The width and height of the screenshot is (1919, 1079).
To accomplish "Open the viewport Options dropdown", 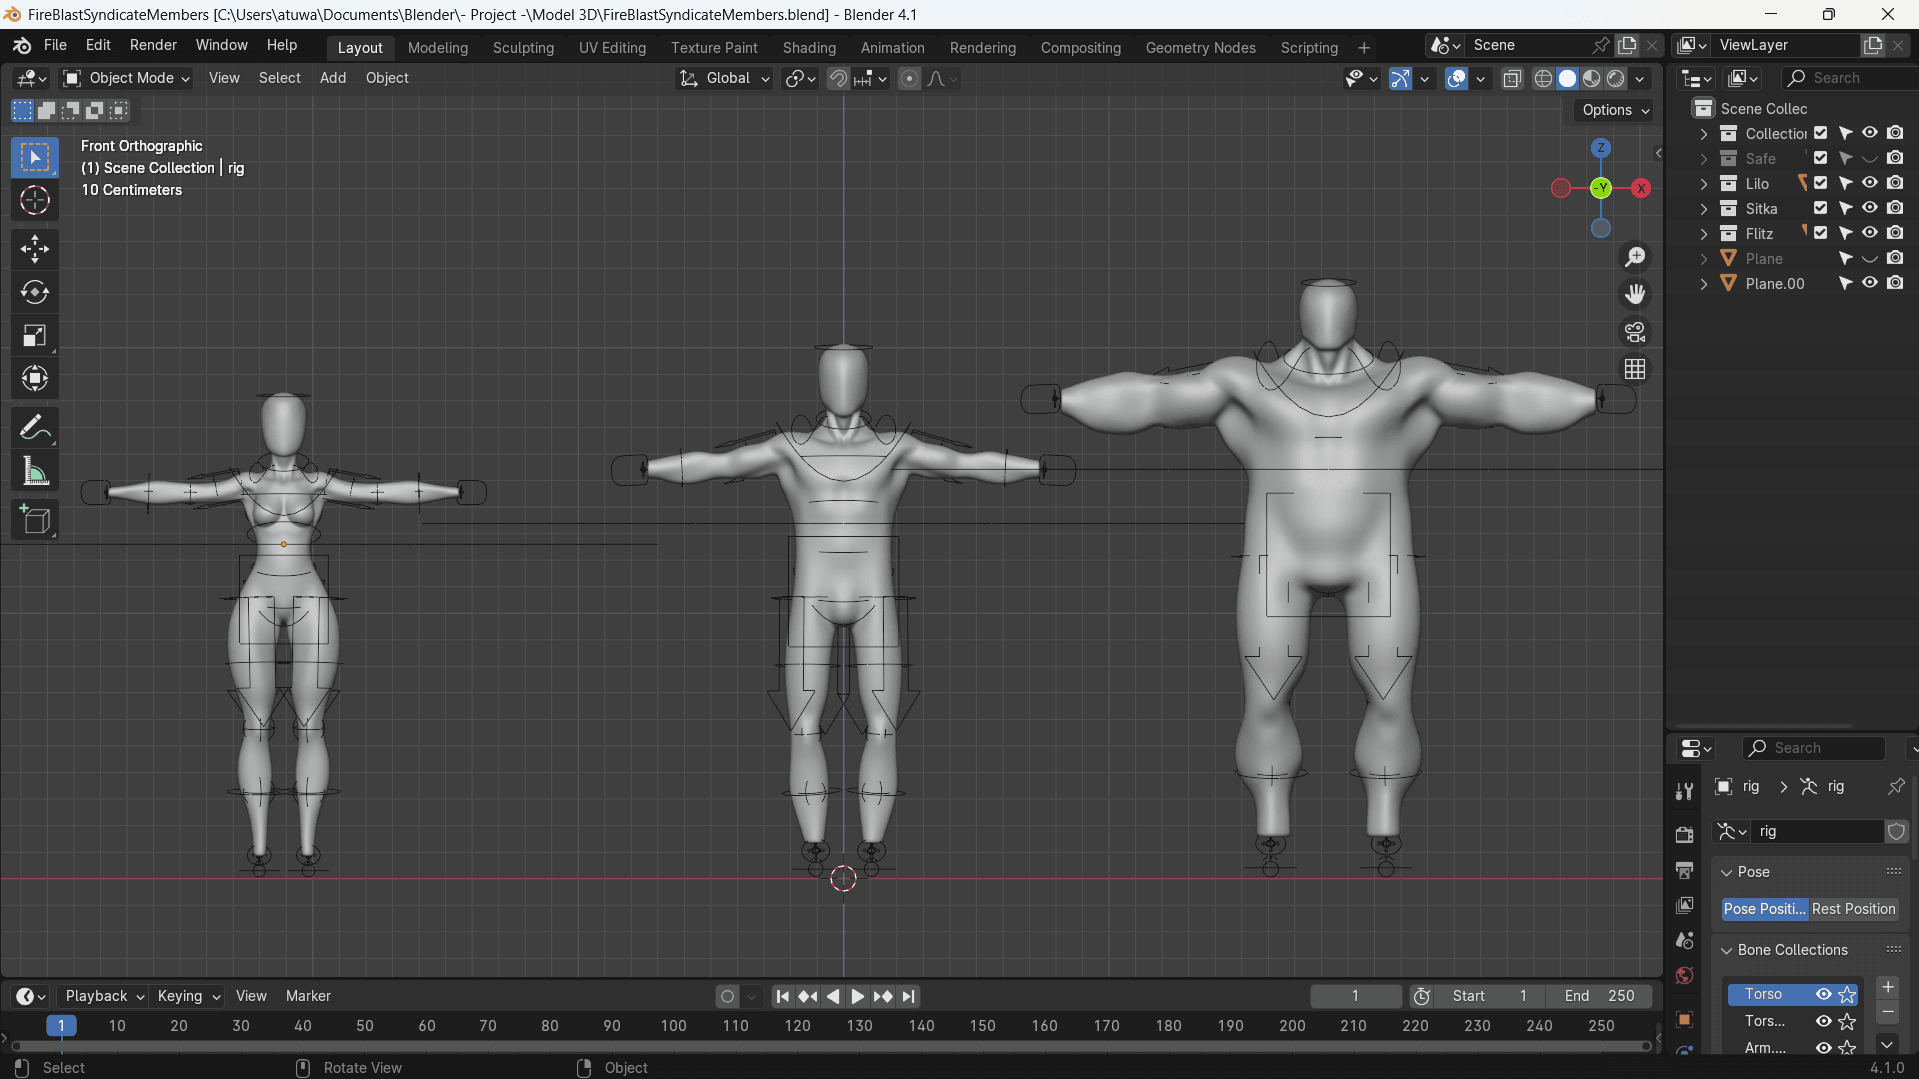I will (x=1615, y=110).
